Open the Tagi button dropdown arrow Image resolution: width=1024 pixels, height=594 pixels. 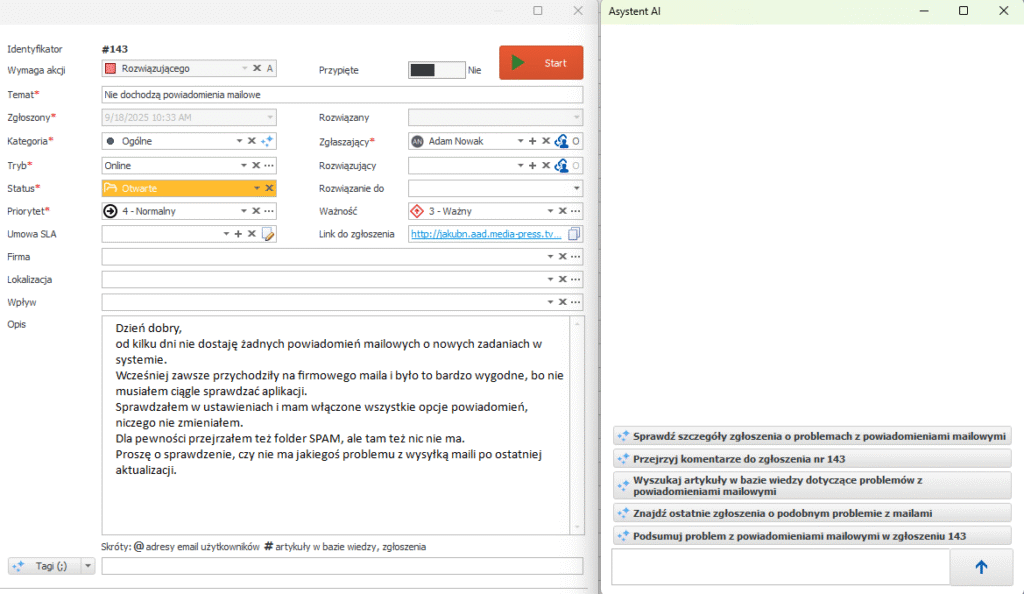88,566
